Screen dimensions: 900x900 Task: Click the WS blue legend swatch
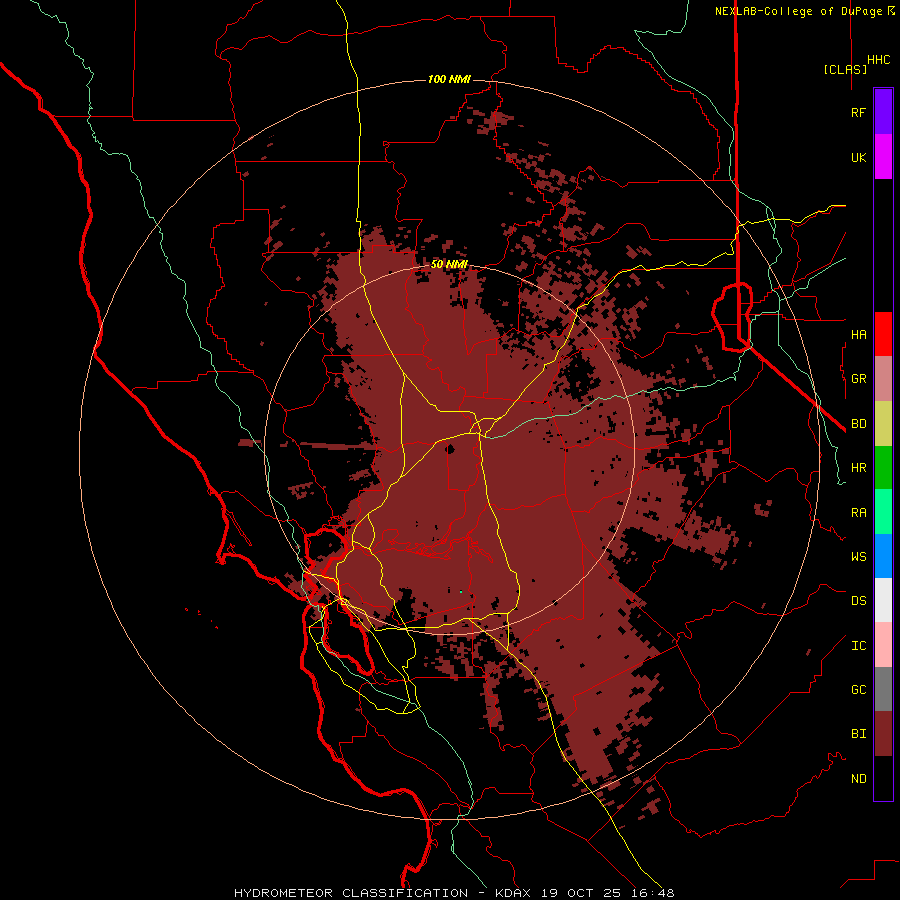point(883,556)
